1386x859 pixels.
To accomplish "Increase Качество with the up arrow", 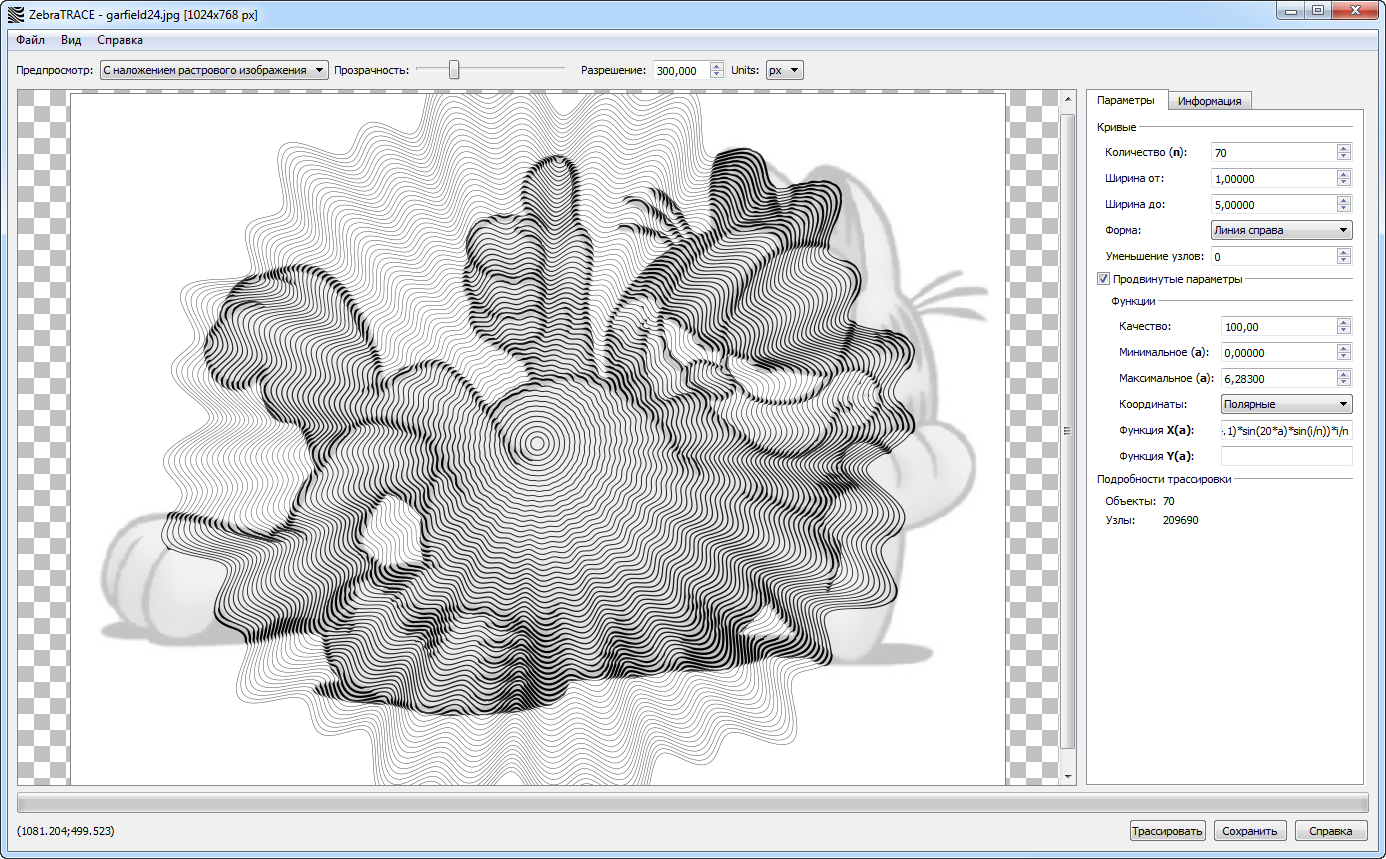I will pos(1344,322).
